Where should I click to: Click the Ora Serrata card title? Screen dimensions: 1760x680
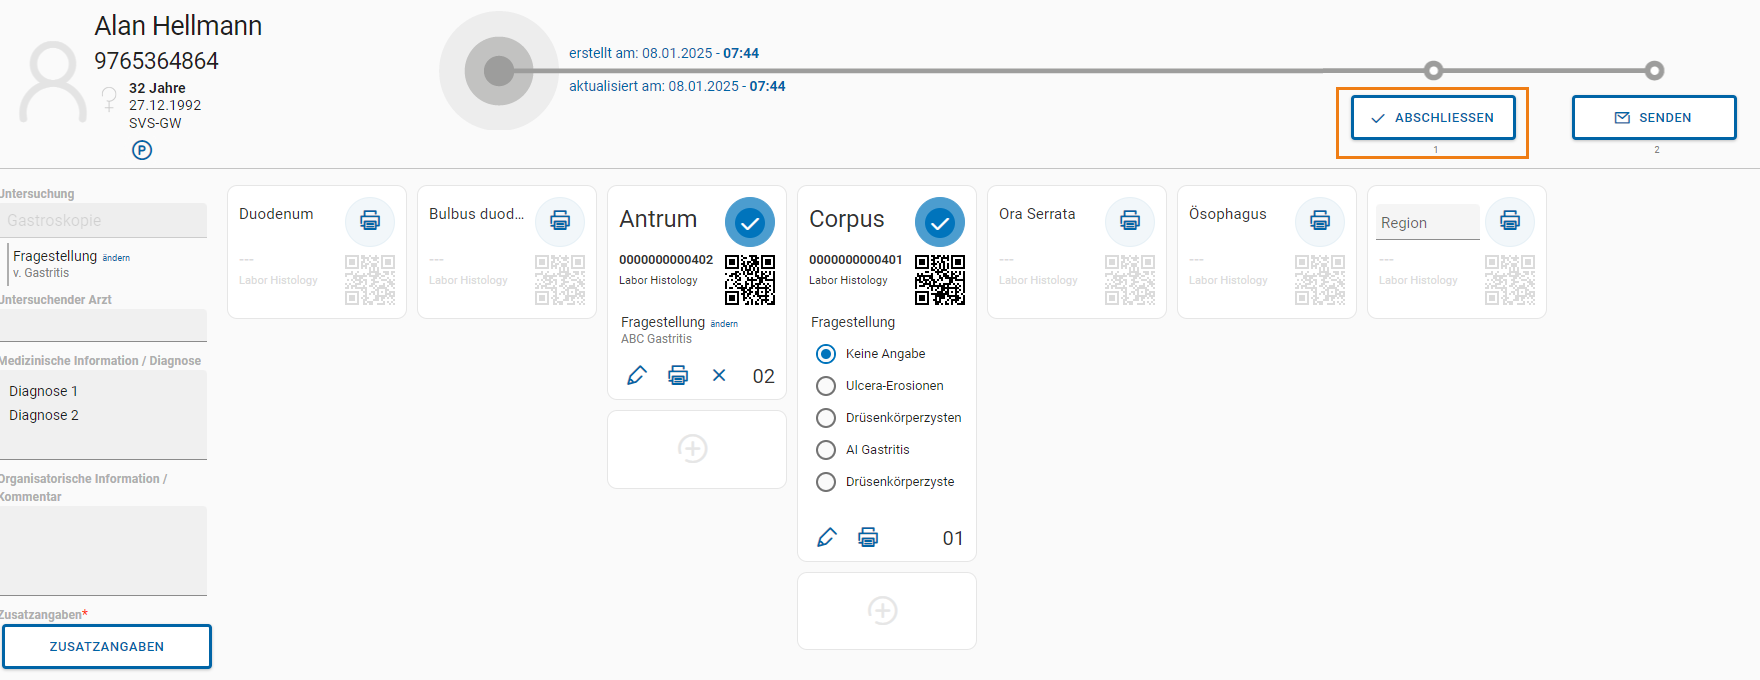(1037, 214)
